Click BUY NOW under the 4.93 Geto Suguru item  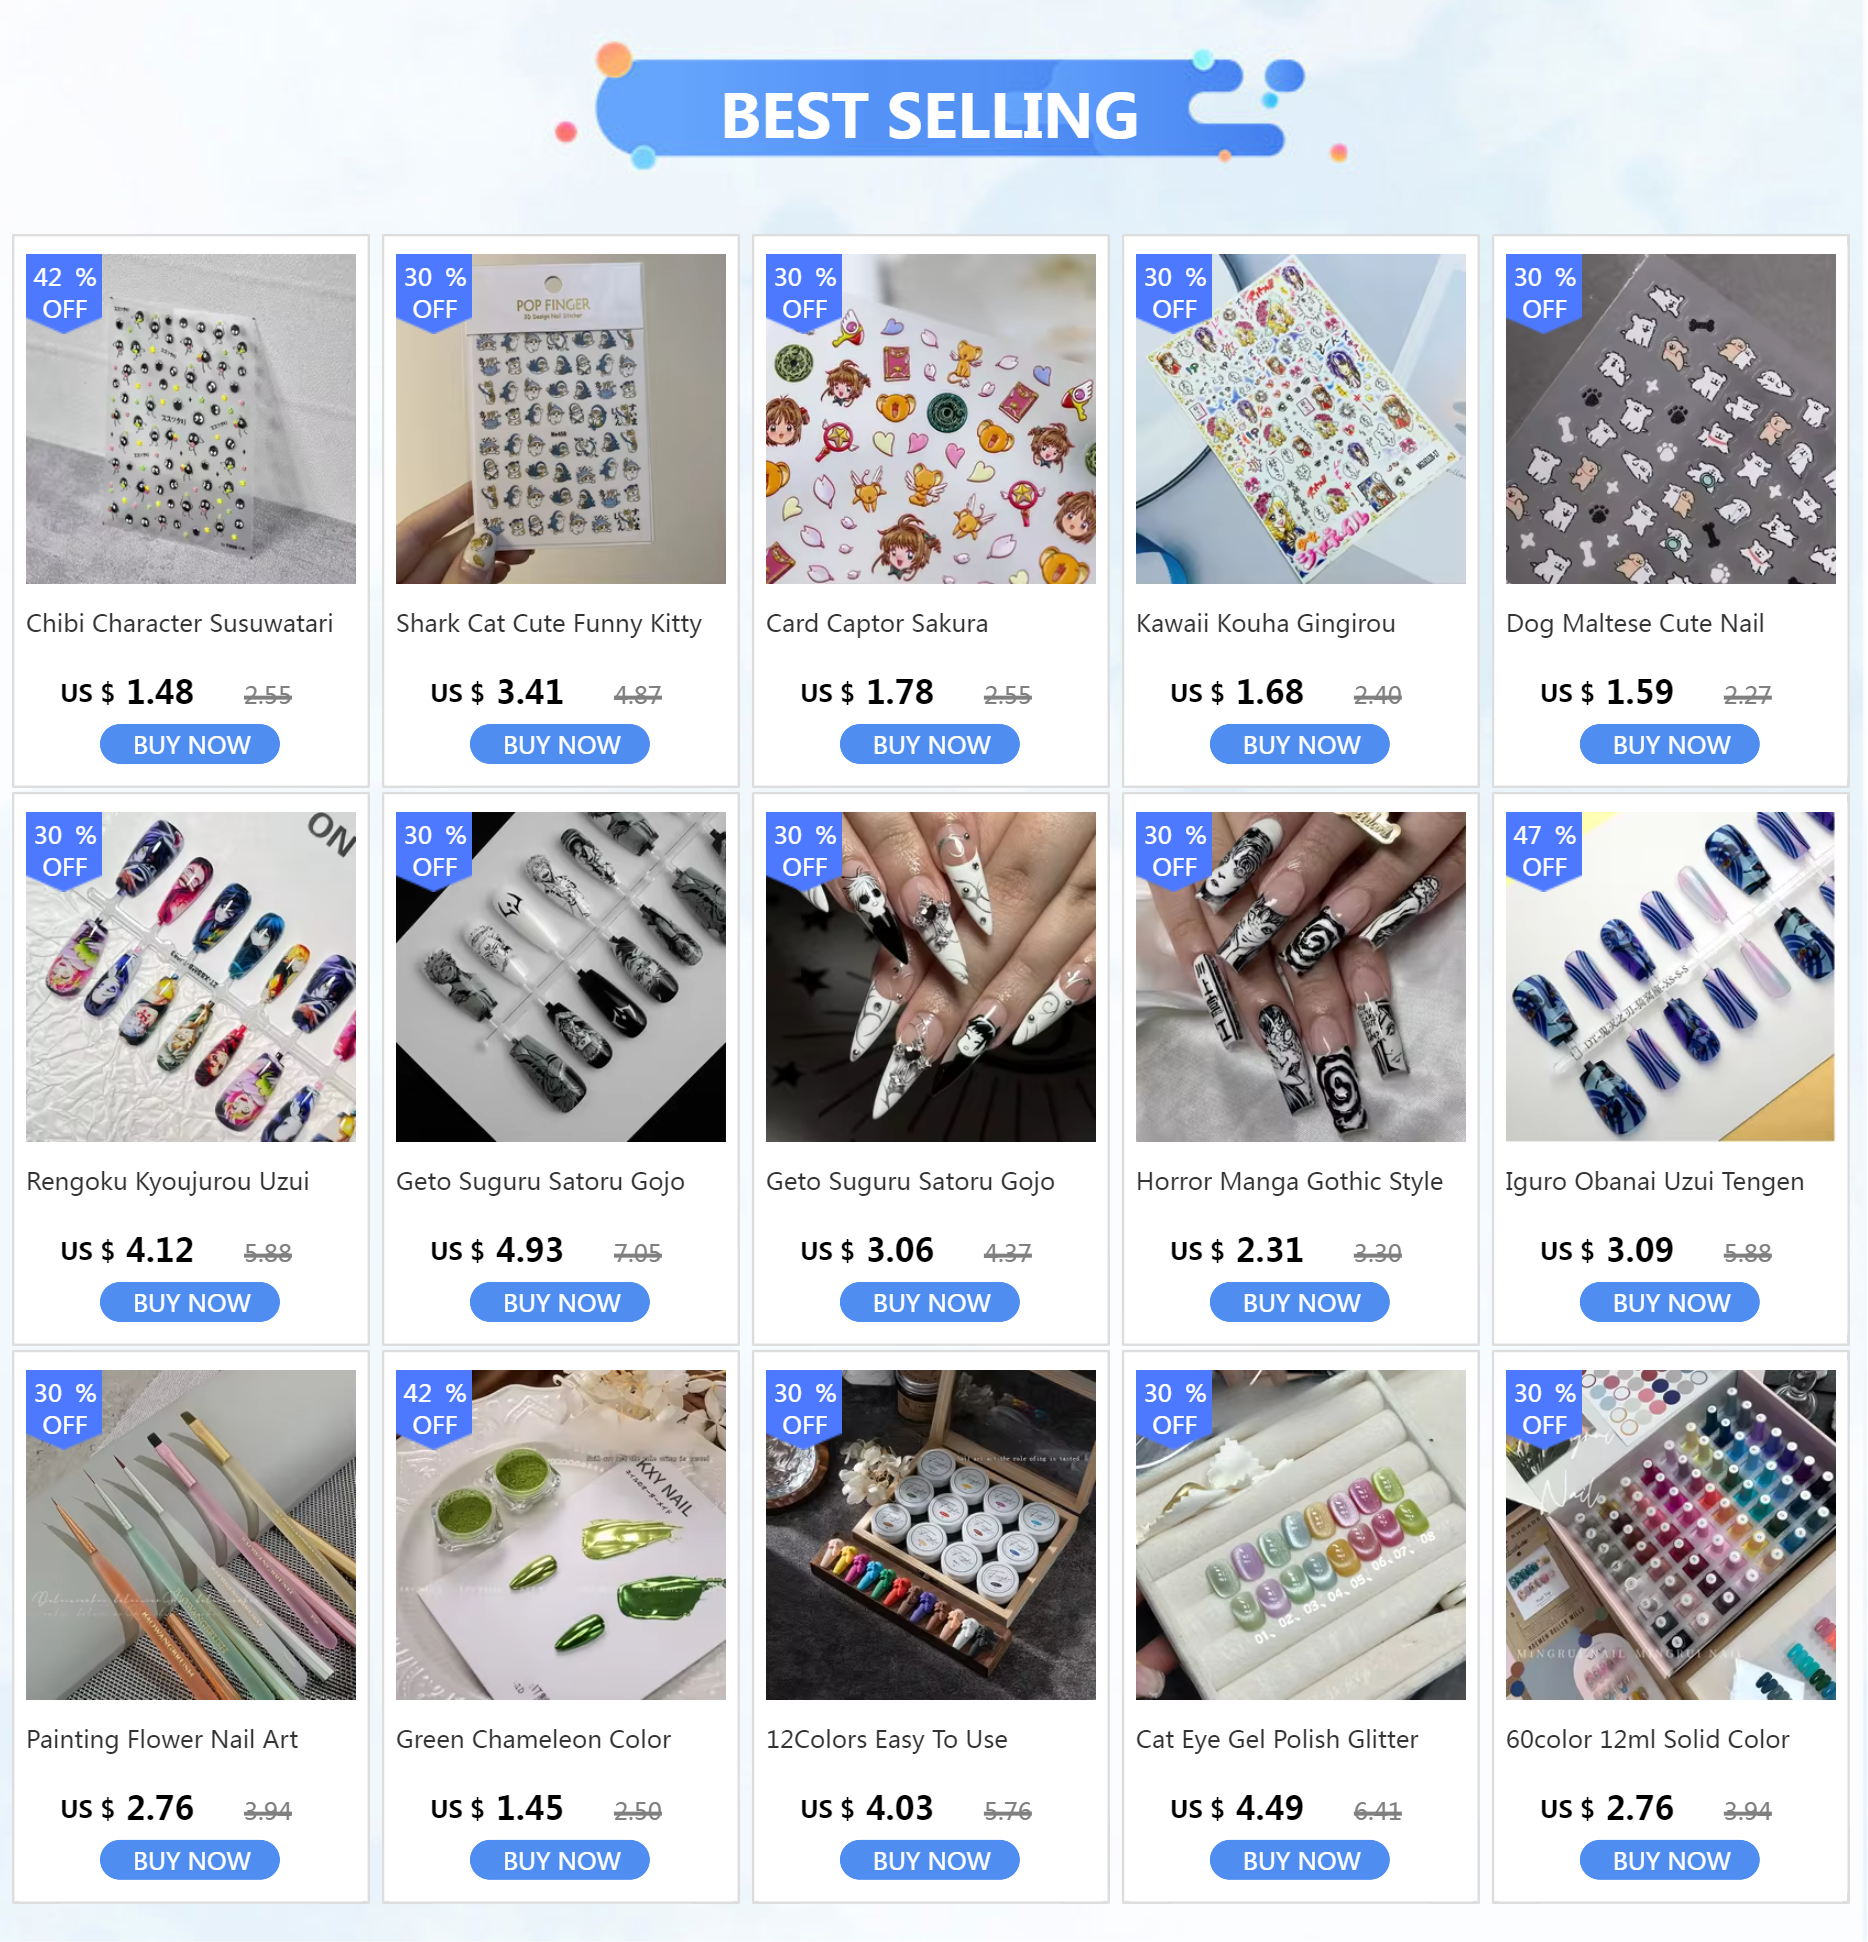coord(560,1303)
